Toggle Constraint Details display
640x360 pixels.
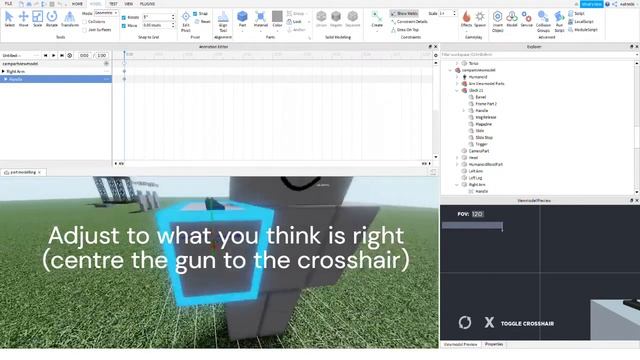[409, 22]
